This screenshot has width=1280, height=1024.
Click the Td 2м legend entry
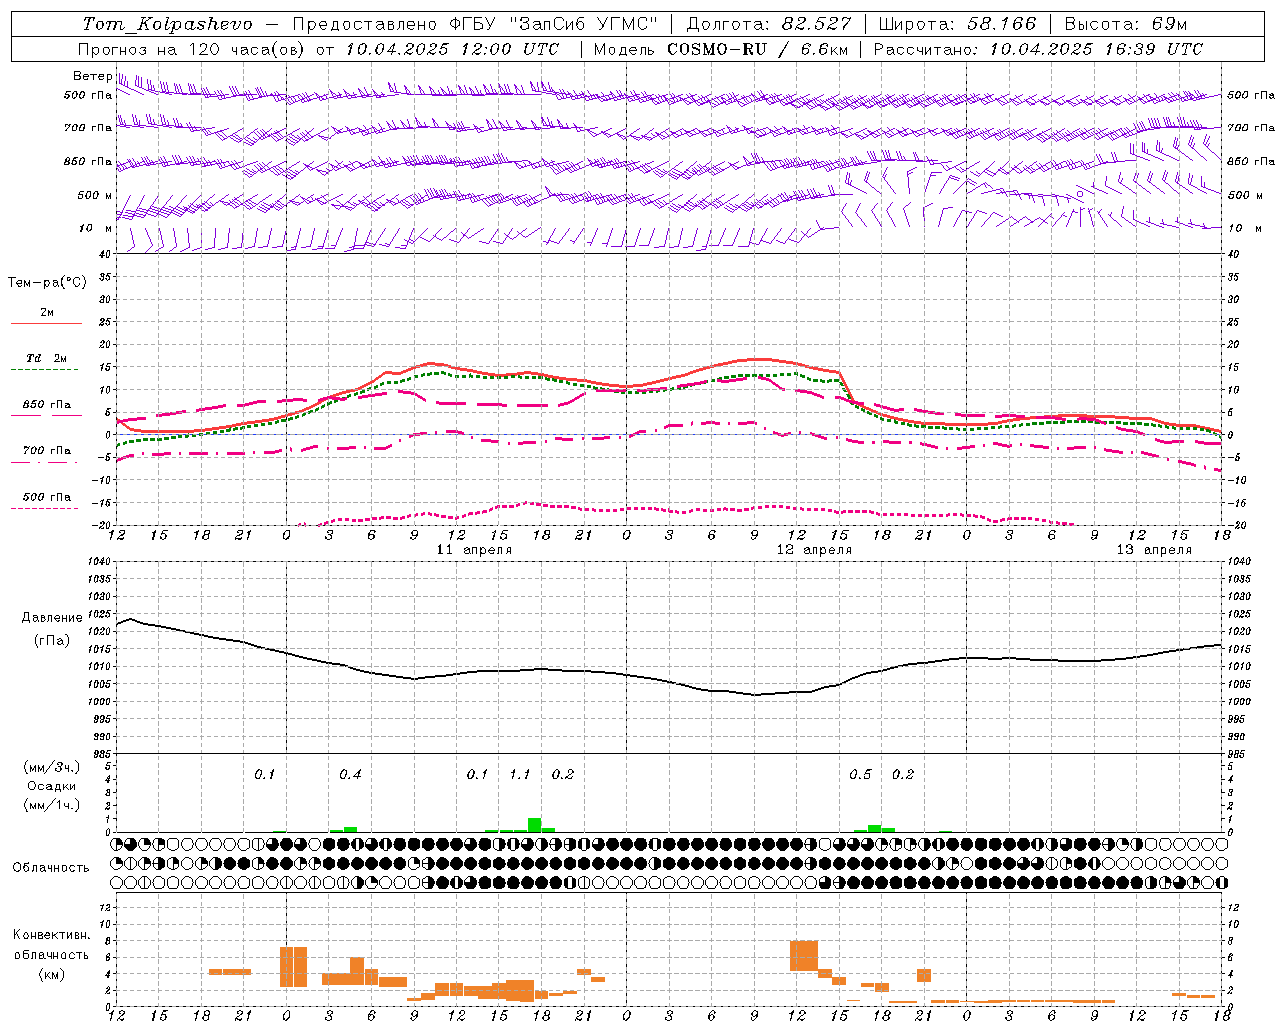(x=47, y=358)
